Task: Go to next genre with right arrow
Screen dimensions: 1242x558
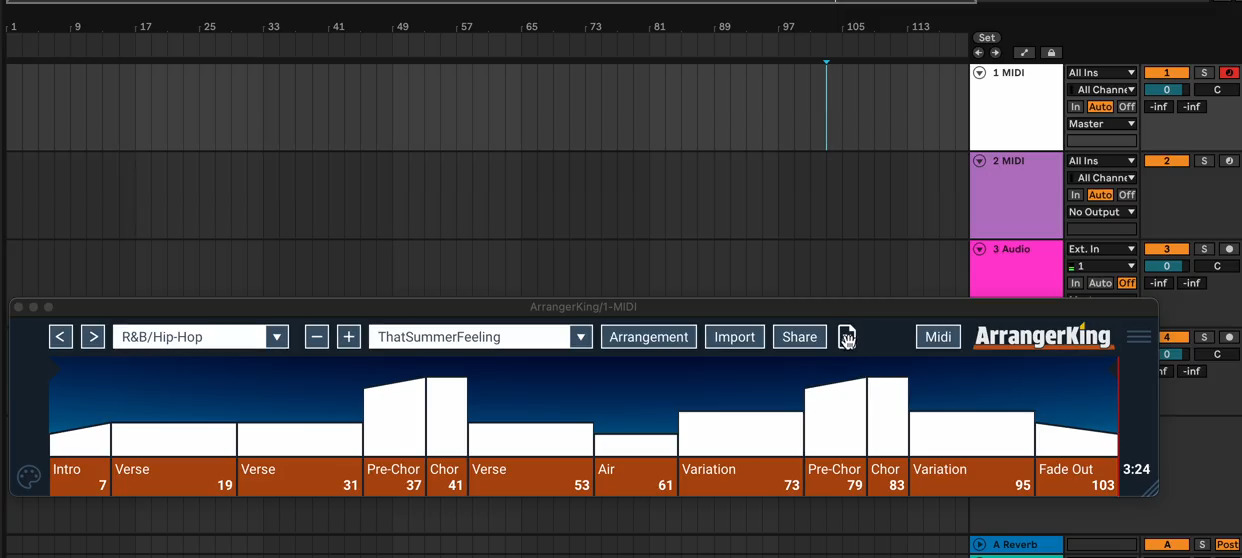Action: [93, 337]
